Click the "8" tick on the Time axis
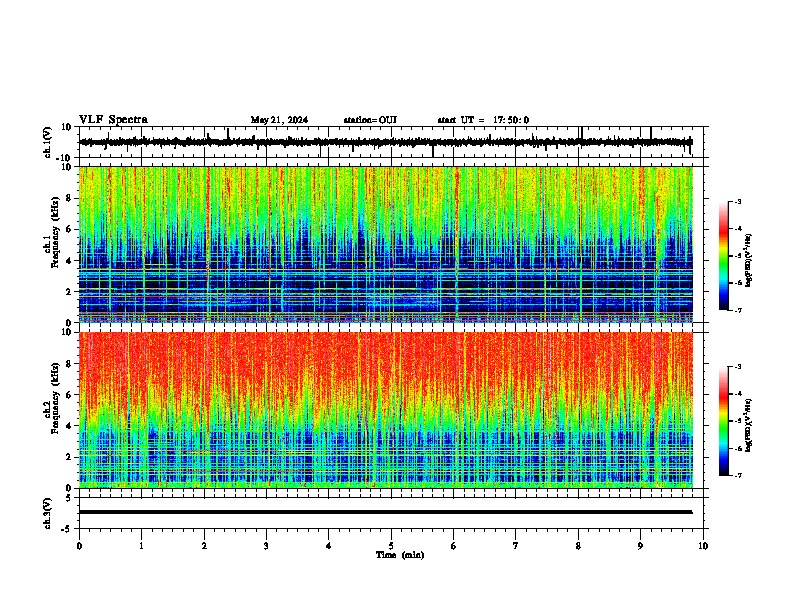 (578, 546)
